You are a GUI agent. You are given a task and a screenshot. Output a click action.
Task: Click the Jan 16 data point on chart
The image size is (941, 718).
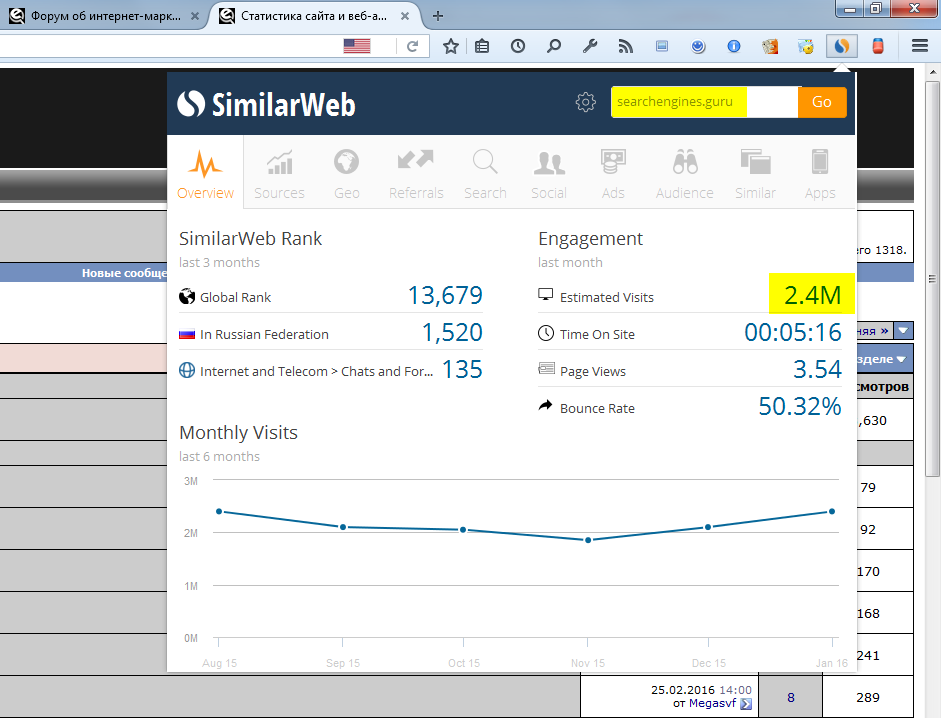pos(832,511)
